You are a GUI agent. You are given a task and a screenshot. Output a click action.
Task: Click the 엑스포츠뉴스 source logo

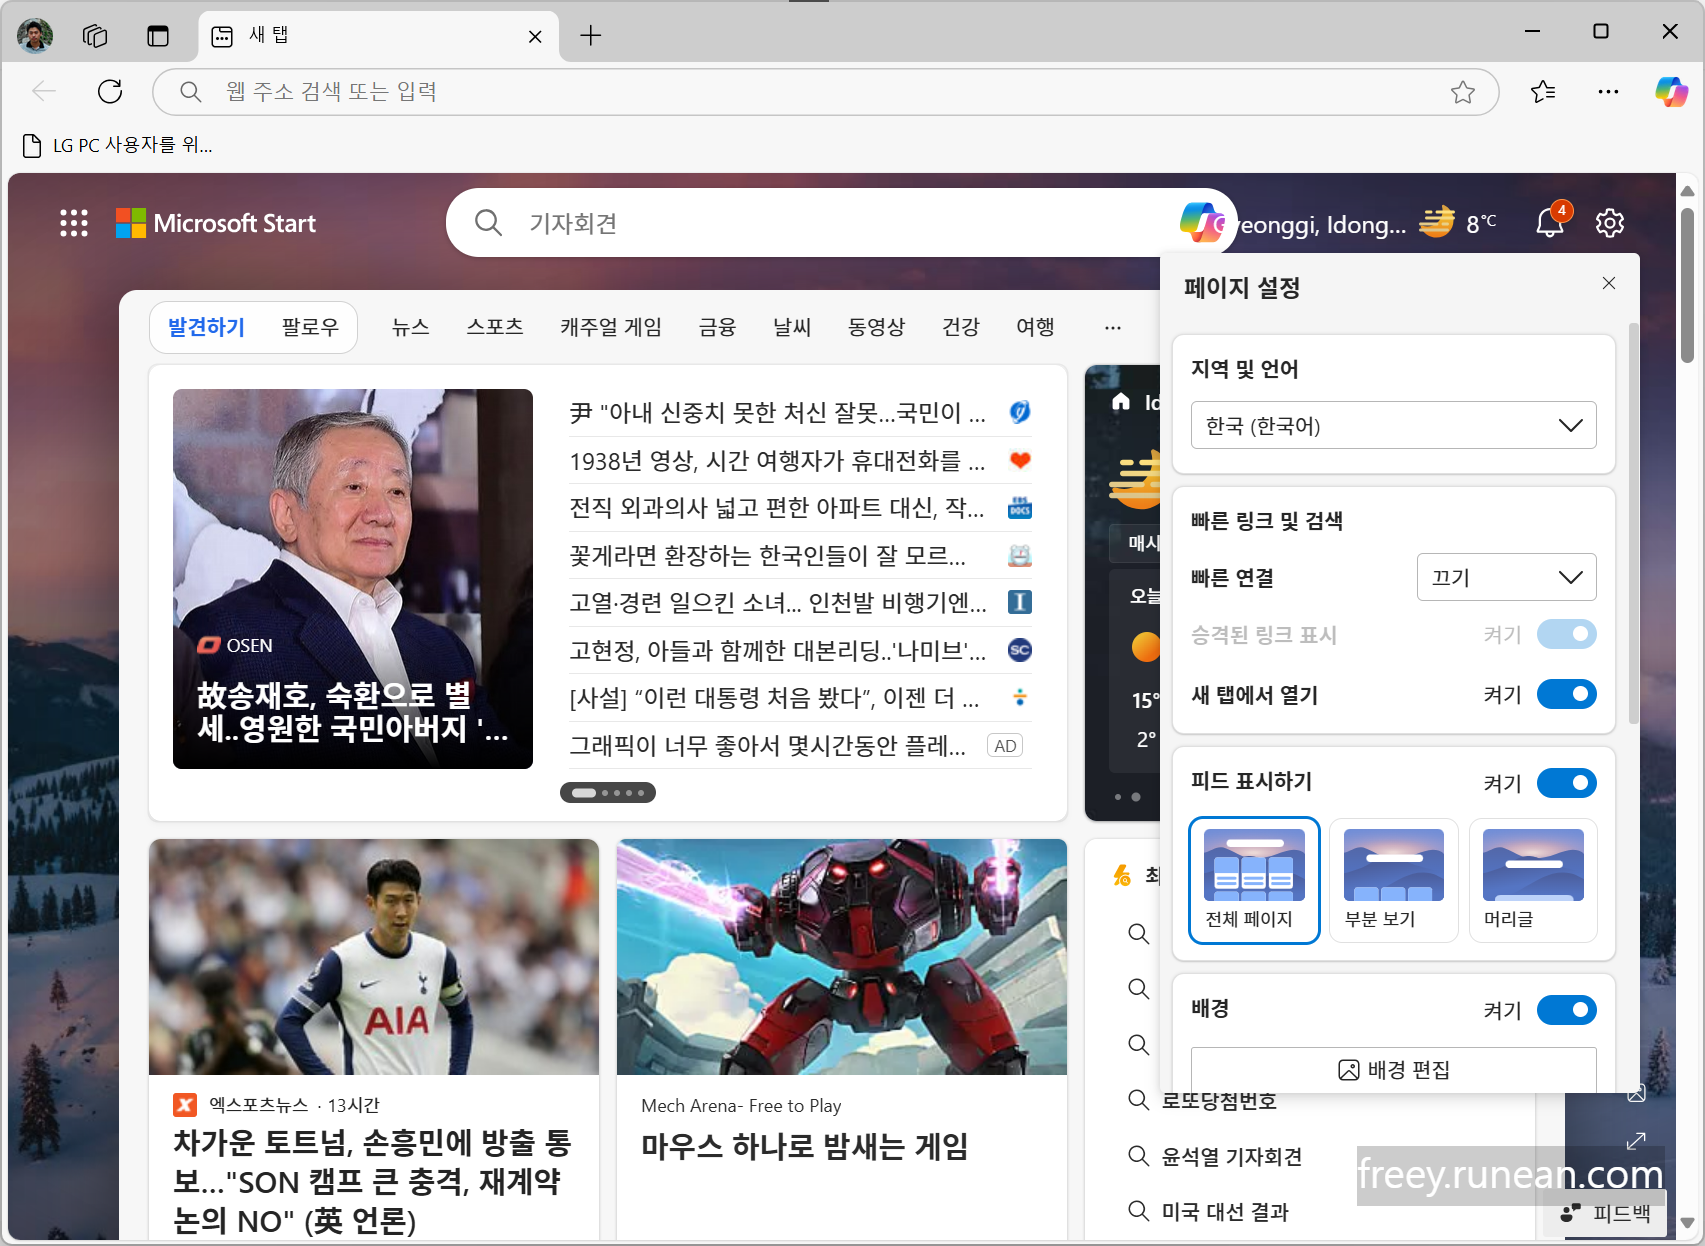(x=185, y=1105)
